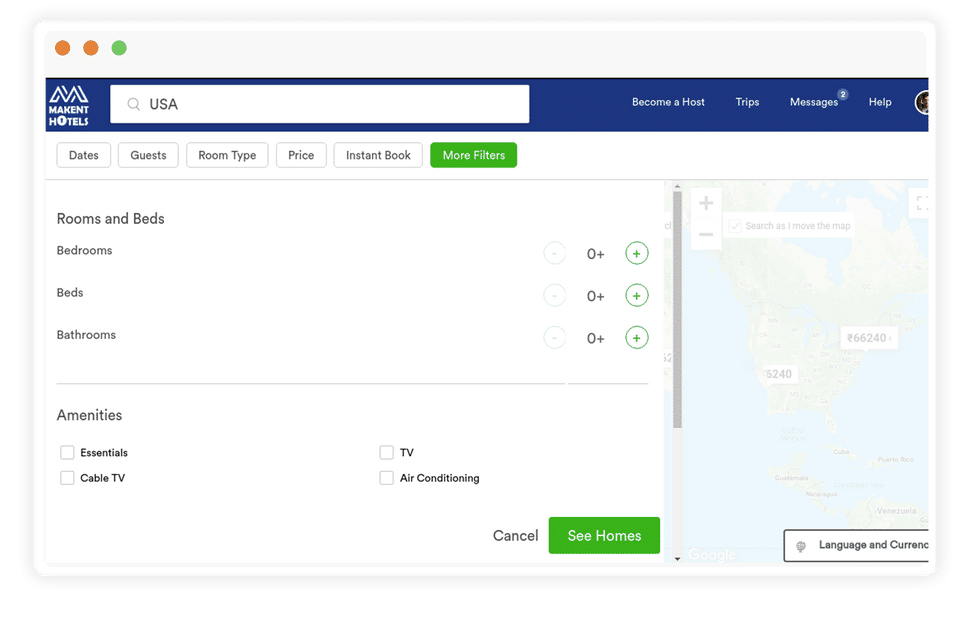This screenshot has width=960, height=624.
Task: Open Language and Currency settings
Action: coord(857,546)
